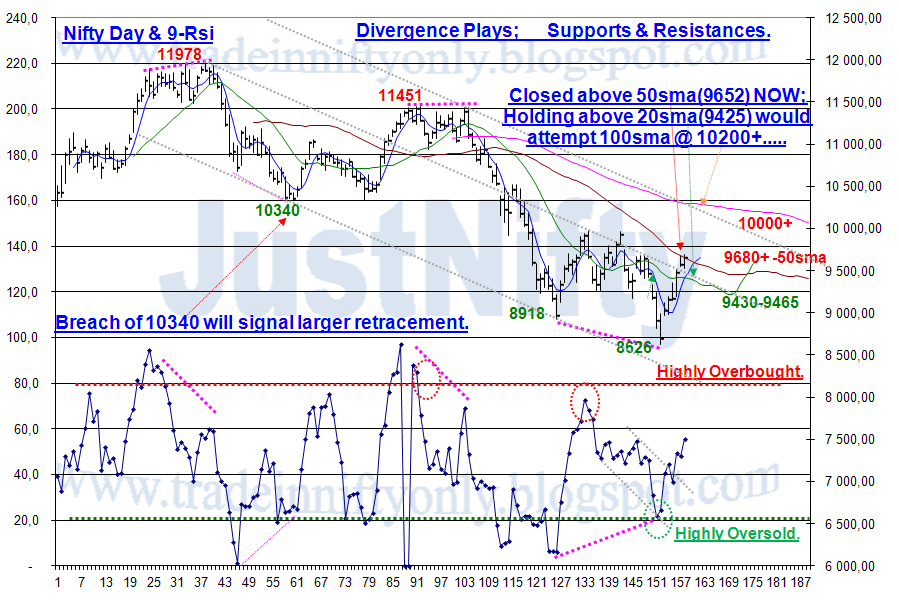This screenshot has width=899, height=612.
Task: Click left axis value 240,0
Action: [x=22, y=18]
